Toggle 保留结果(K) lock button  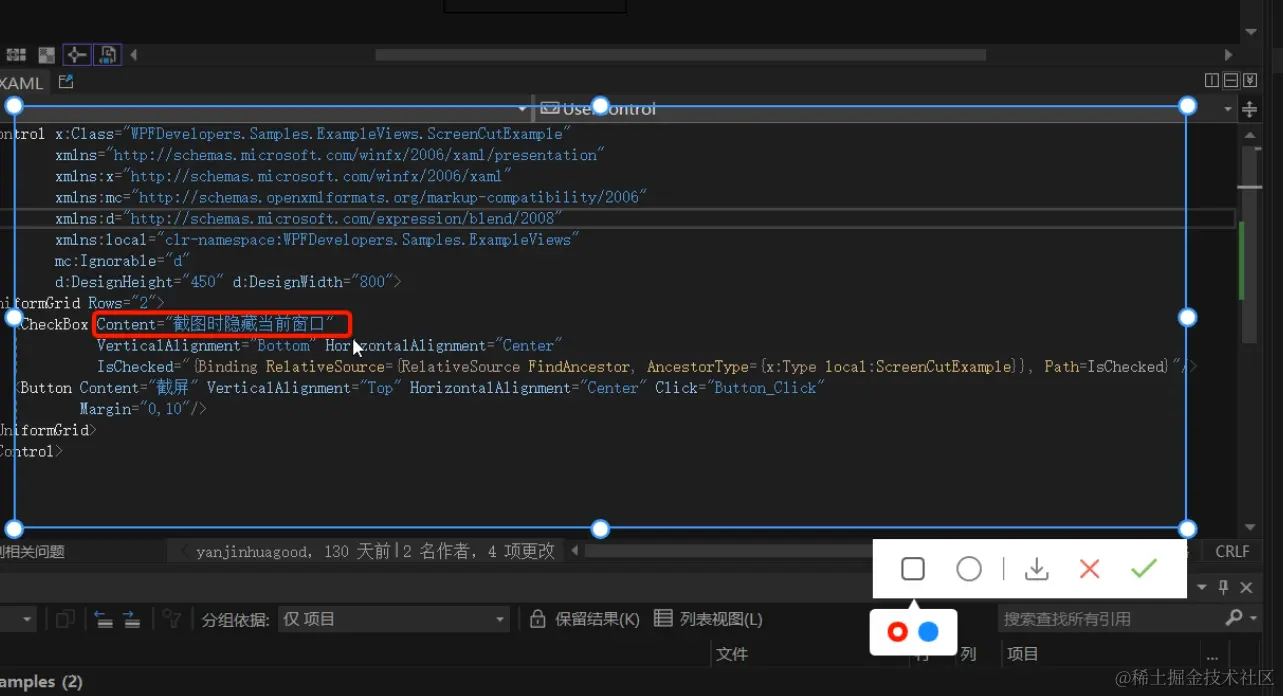tap(584, 620)
